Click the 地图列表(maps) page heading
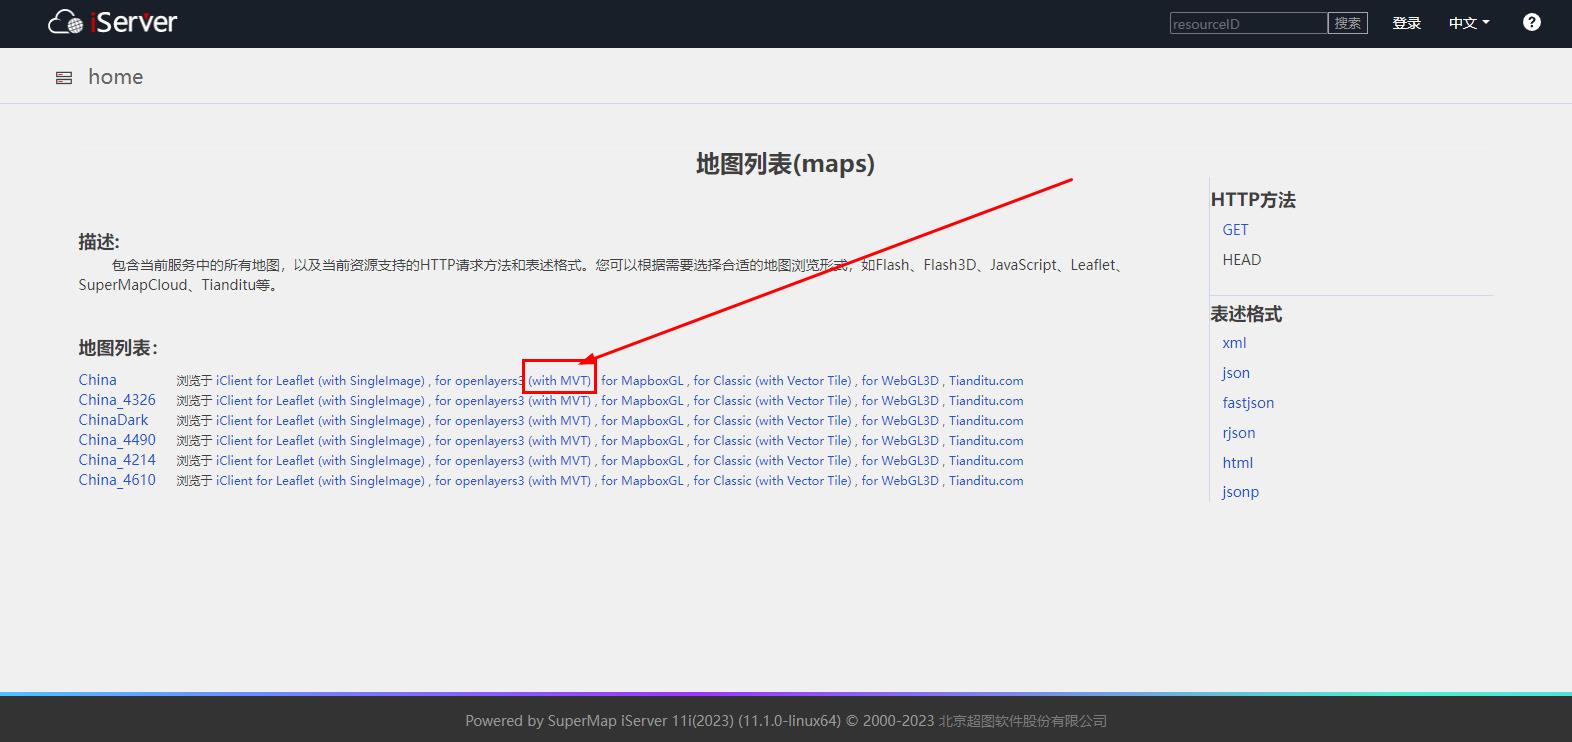 pyautogui.click(x=785, y=164)
